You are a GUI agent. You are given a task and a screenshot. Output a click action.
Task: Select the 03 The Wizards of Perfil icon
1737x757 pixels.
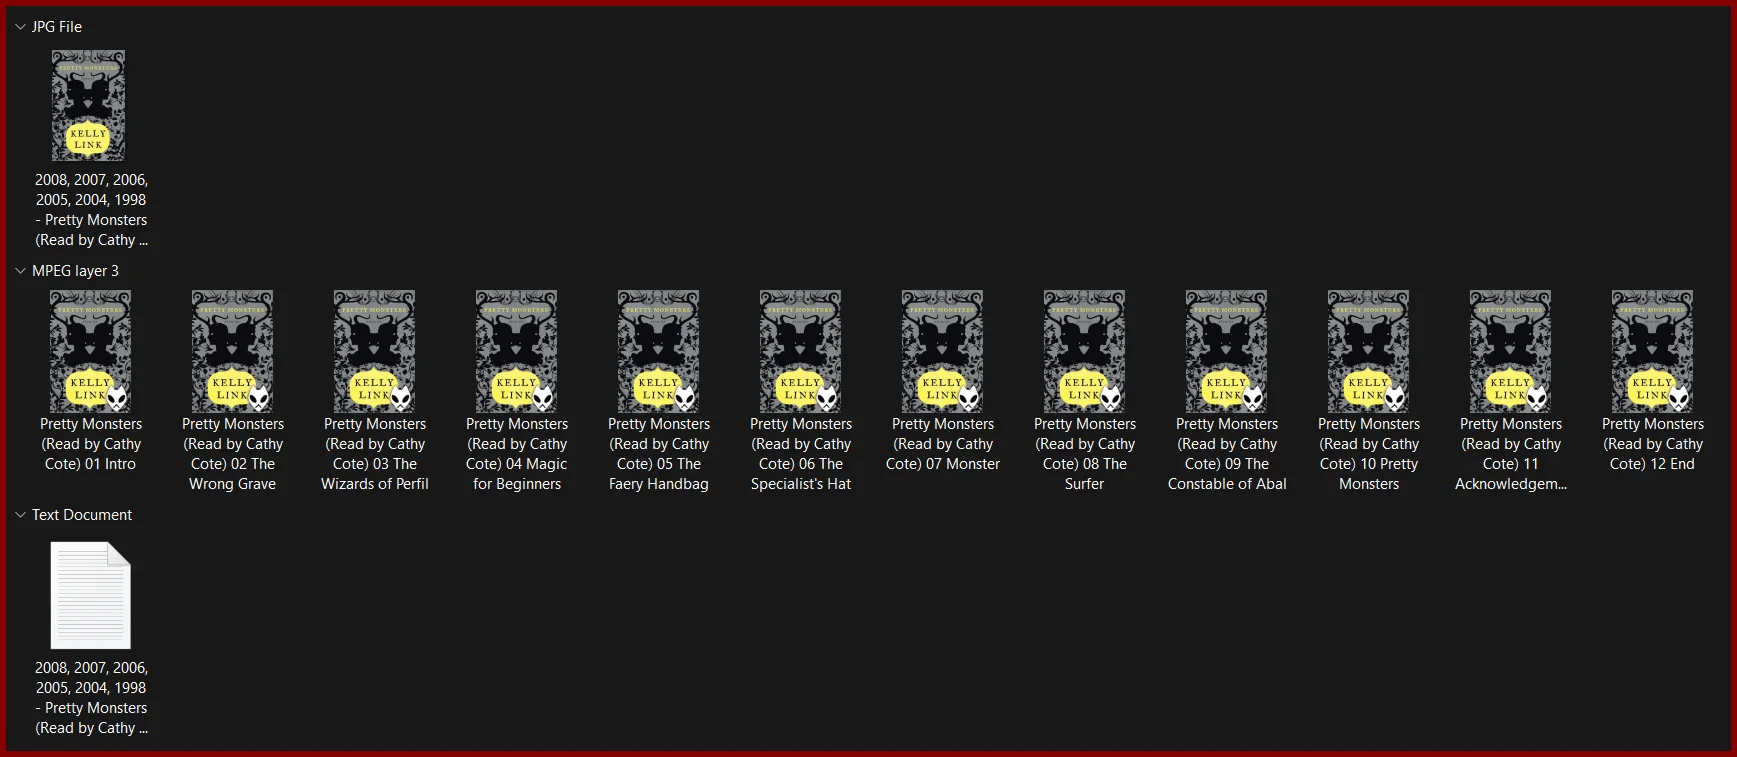coord(375,351)
